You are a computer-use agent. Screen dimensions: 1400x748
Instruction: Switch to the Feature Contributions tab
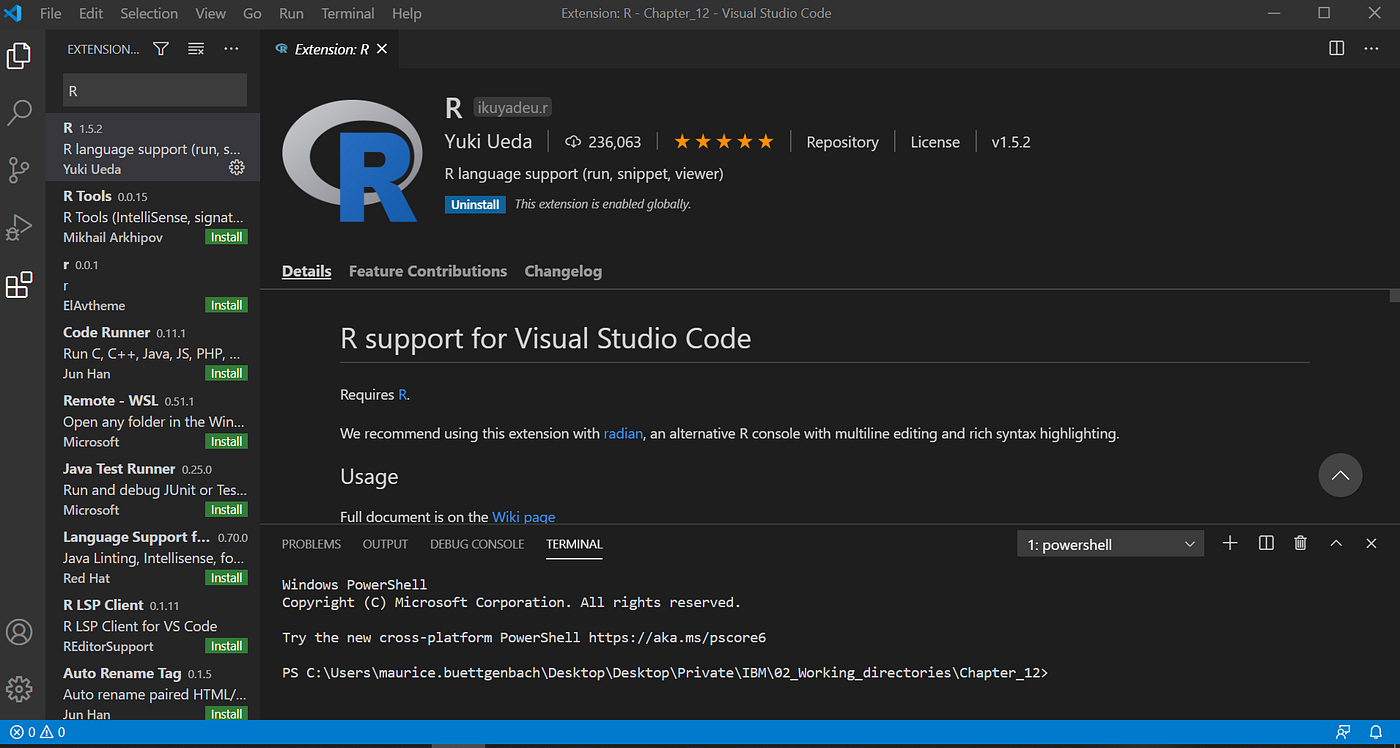tap(427, 271)
